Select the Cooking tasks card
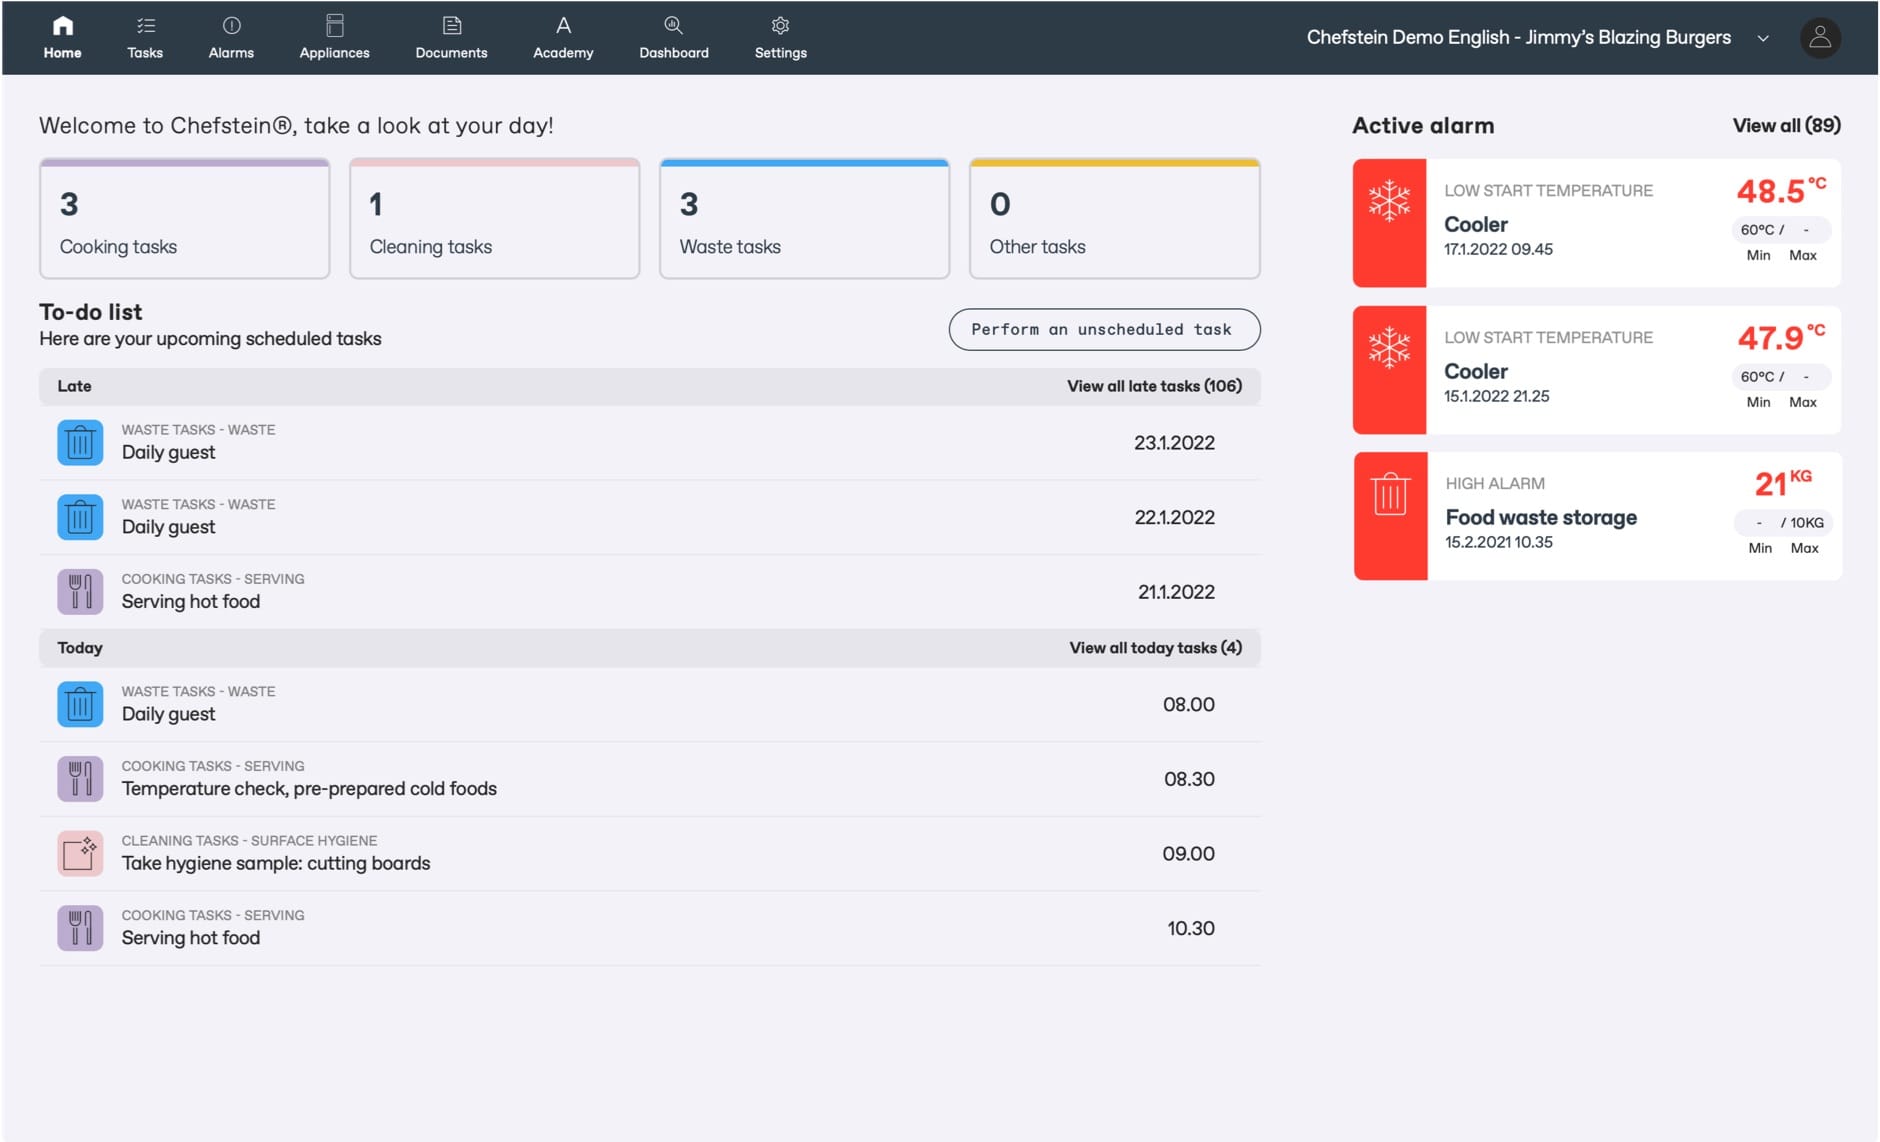 point(184,218)
